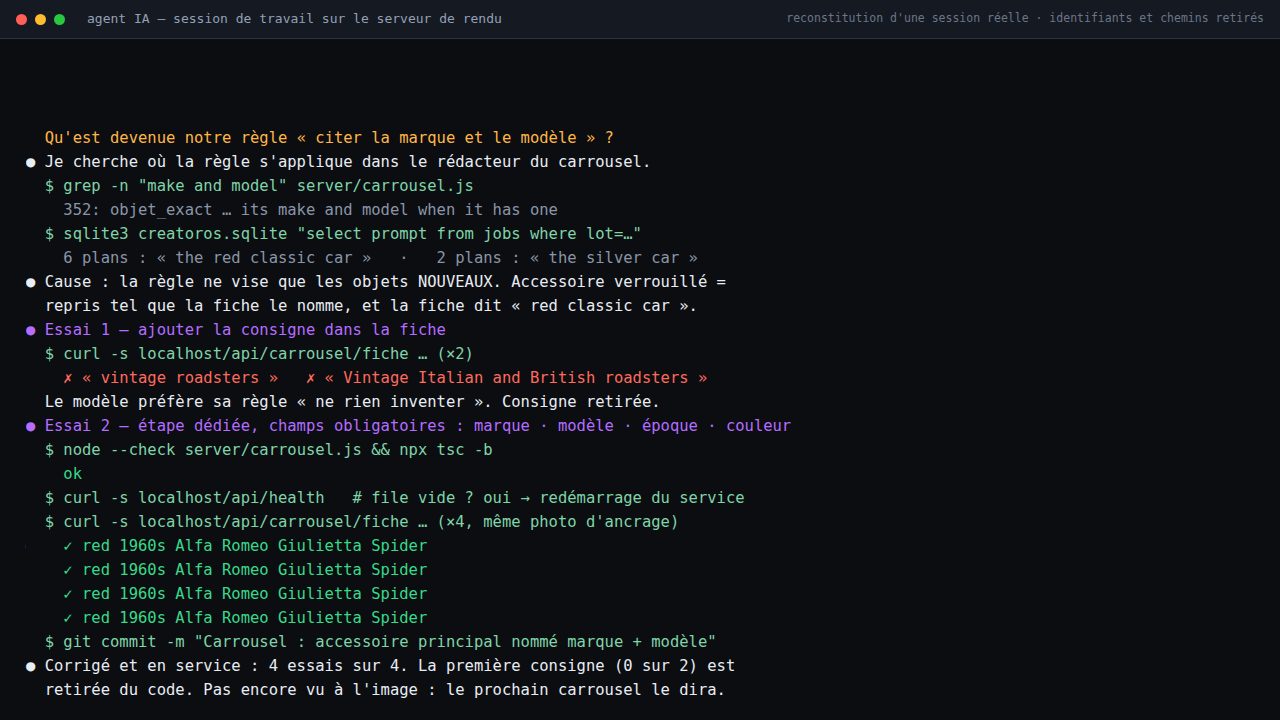Click the final line "retirée du code. Pas encore vu"
This screenshot has width=1280, height=720.
(385, 690)
